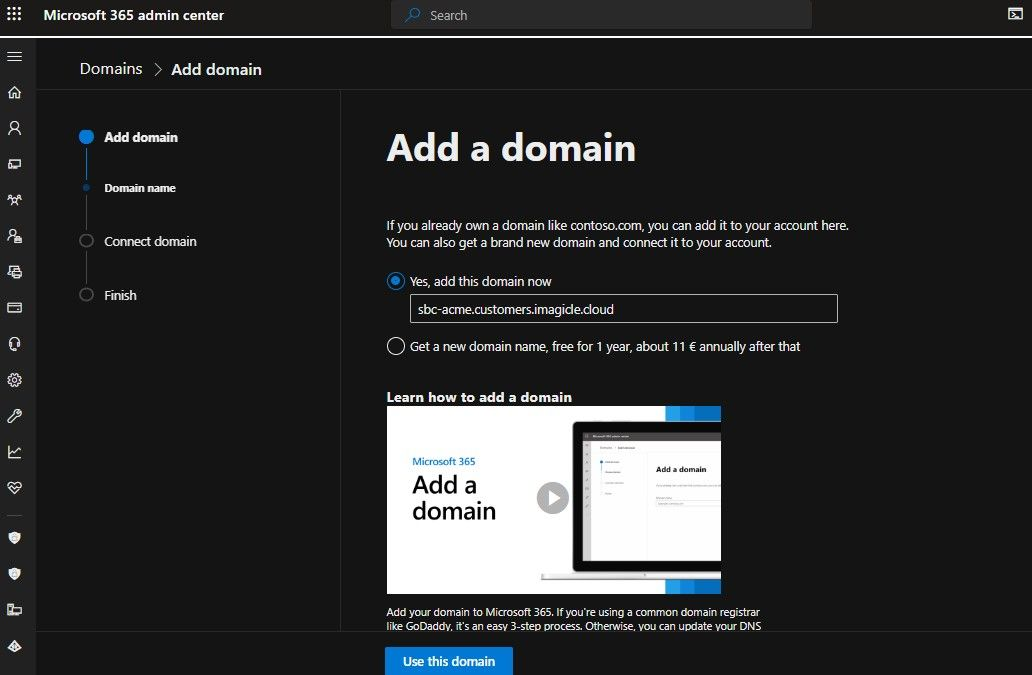Go to Home in the sidebar

pos(14,93)
